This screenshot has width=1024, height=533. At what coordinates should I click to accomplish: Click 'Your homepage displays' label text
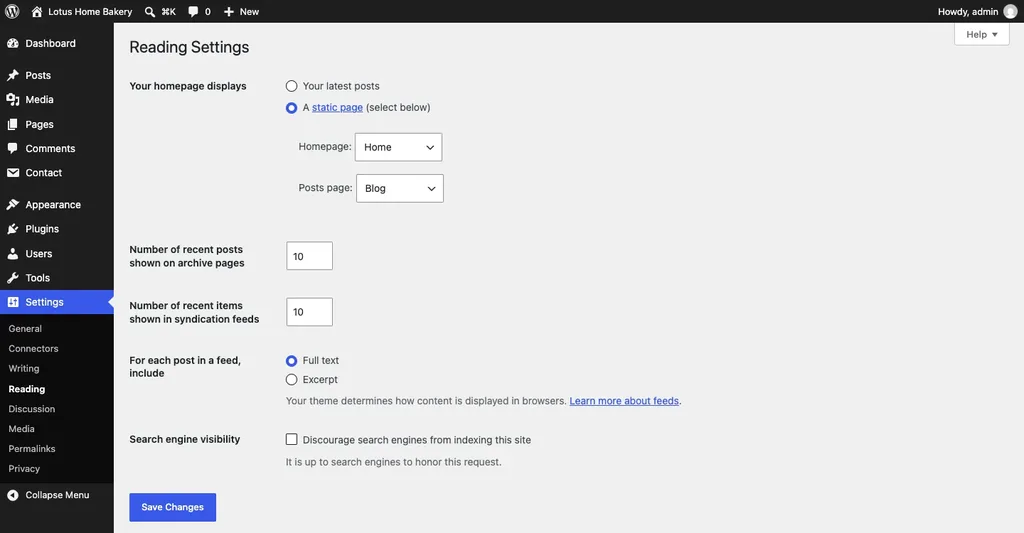pyautogui.click(x=187, y=86)
